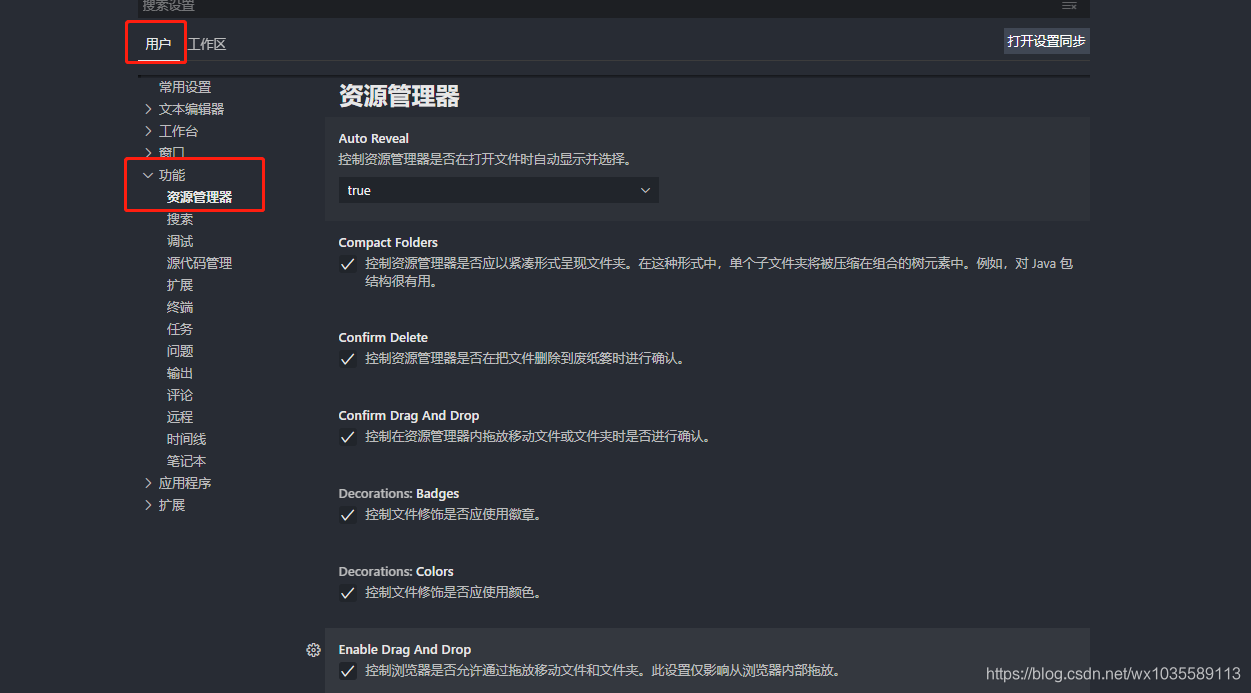
Task: Toggle the Decorations: Colors checkbox
Action: [347, 592]
